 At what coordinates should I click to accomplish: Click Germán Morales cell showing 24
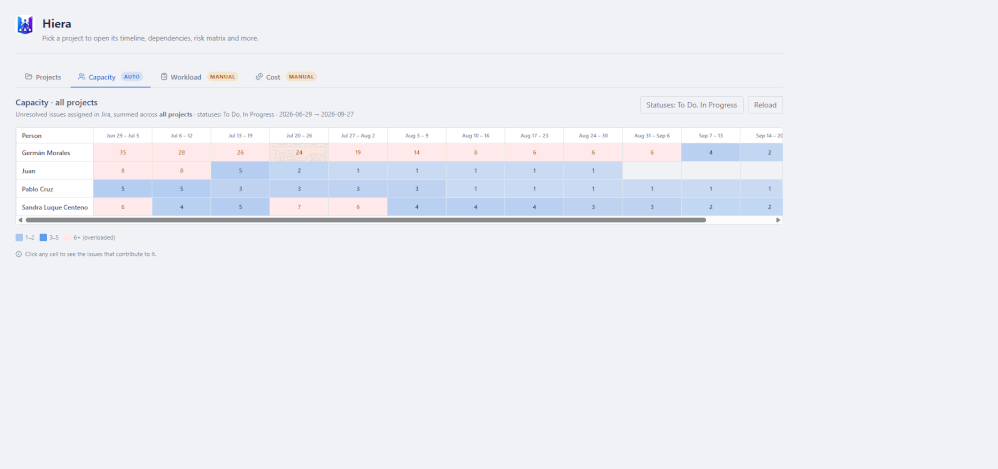point(299,153)
